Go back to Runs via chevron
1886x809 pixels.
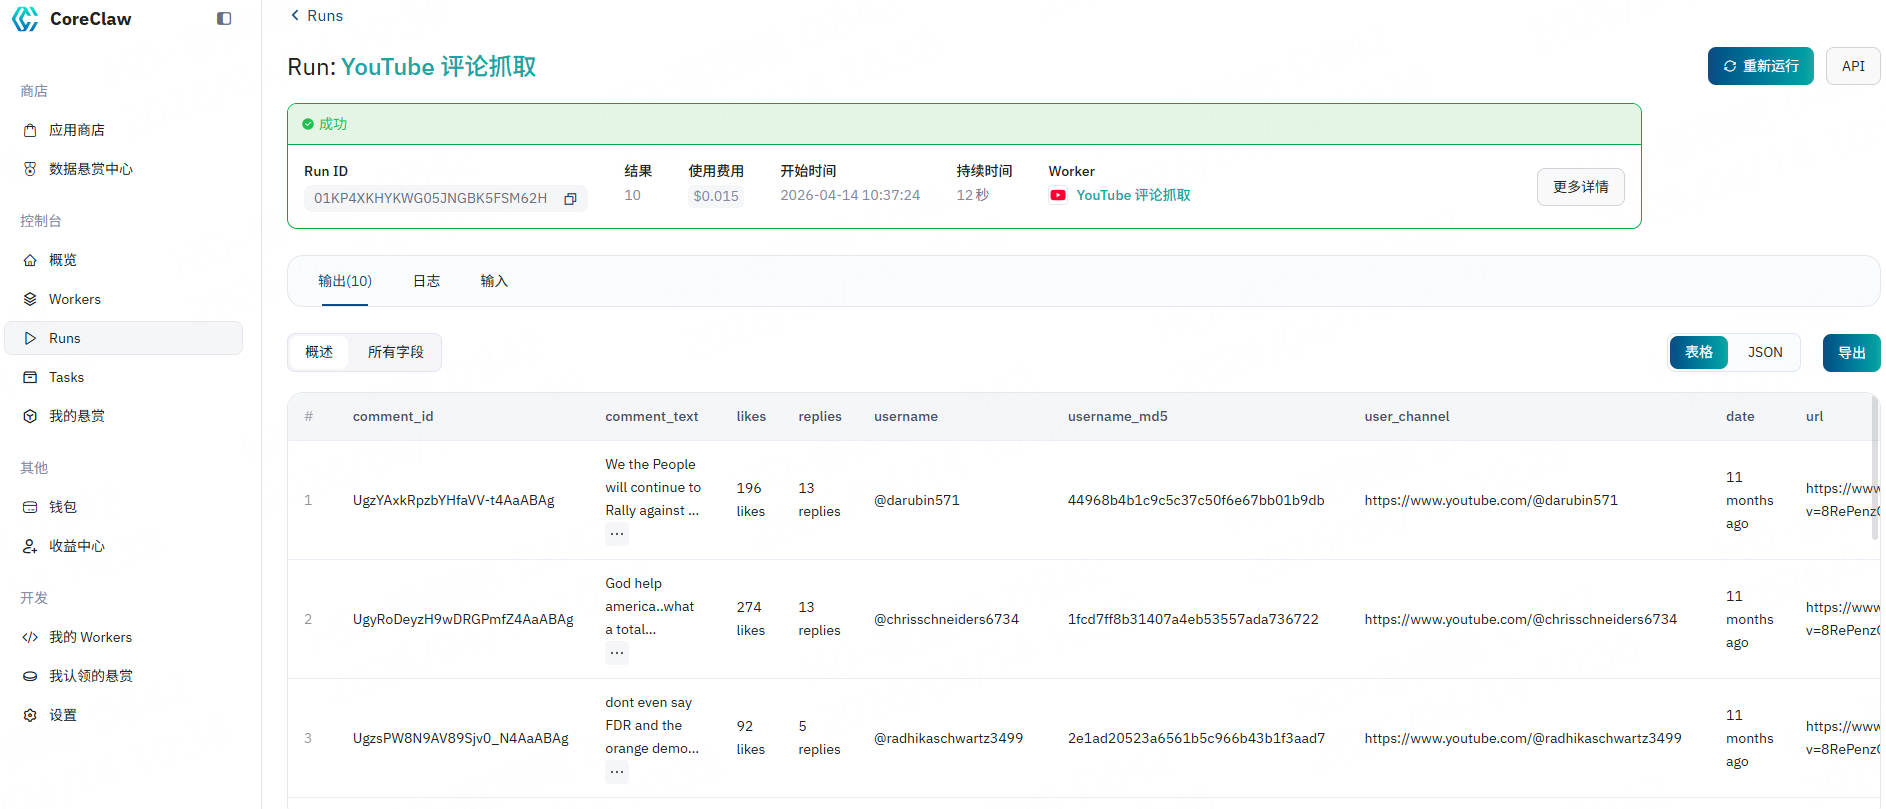(295, 15)
